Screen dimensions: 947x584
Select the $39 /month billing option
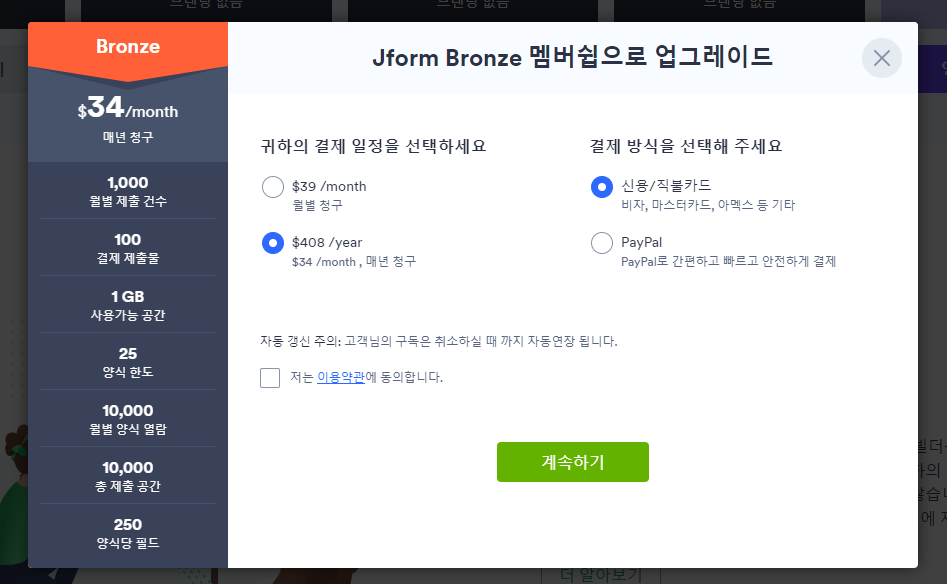coord(271,187)
